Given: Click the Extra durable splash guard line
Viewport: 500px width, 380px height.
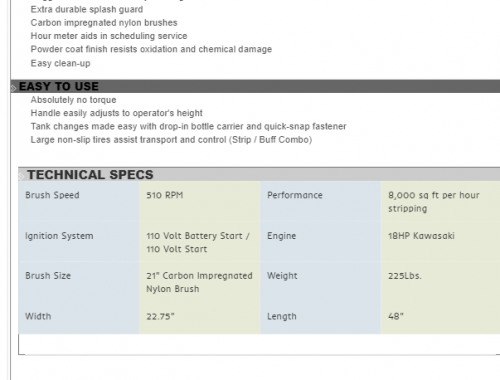Looking at the screenshot, I should coord(87,9).
